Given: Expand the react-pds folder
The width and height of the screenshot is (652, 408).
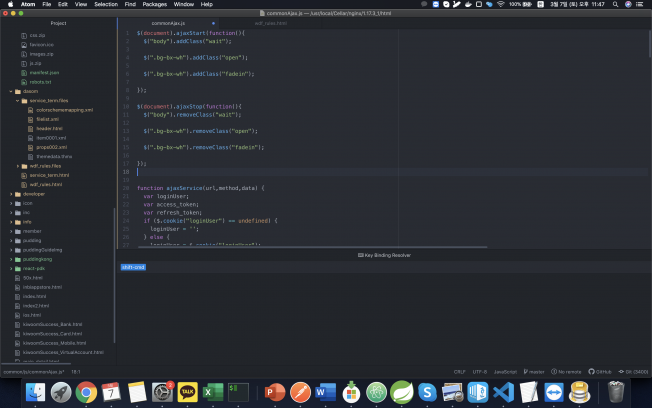Looking at the screenshot, I should click(36, 268).
